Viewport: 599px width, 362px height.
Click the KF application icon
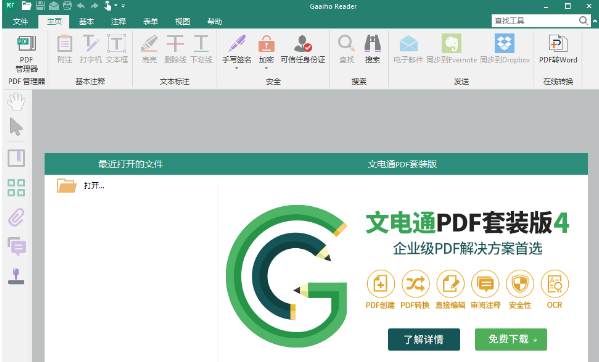point(10,6)
